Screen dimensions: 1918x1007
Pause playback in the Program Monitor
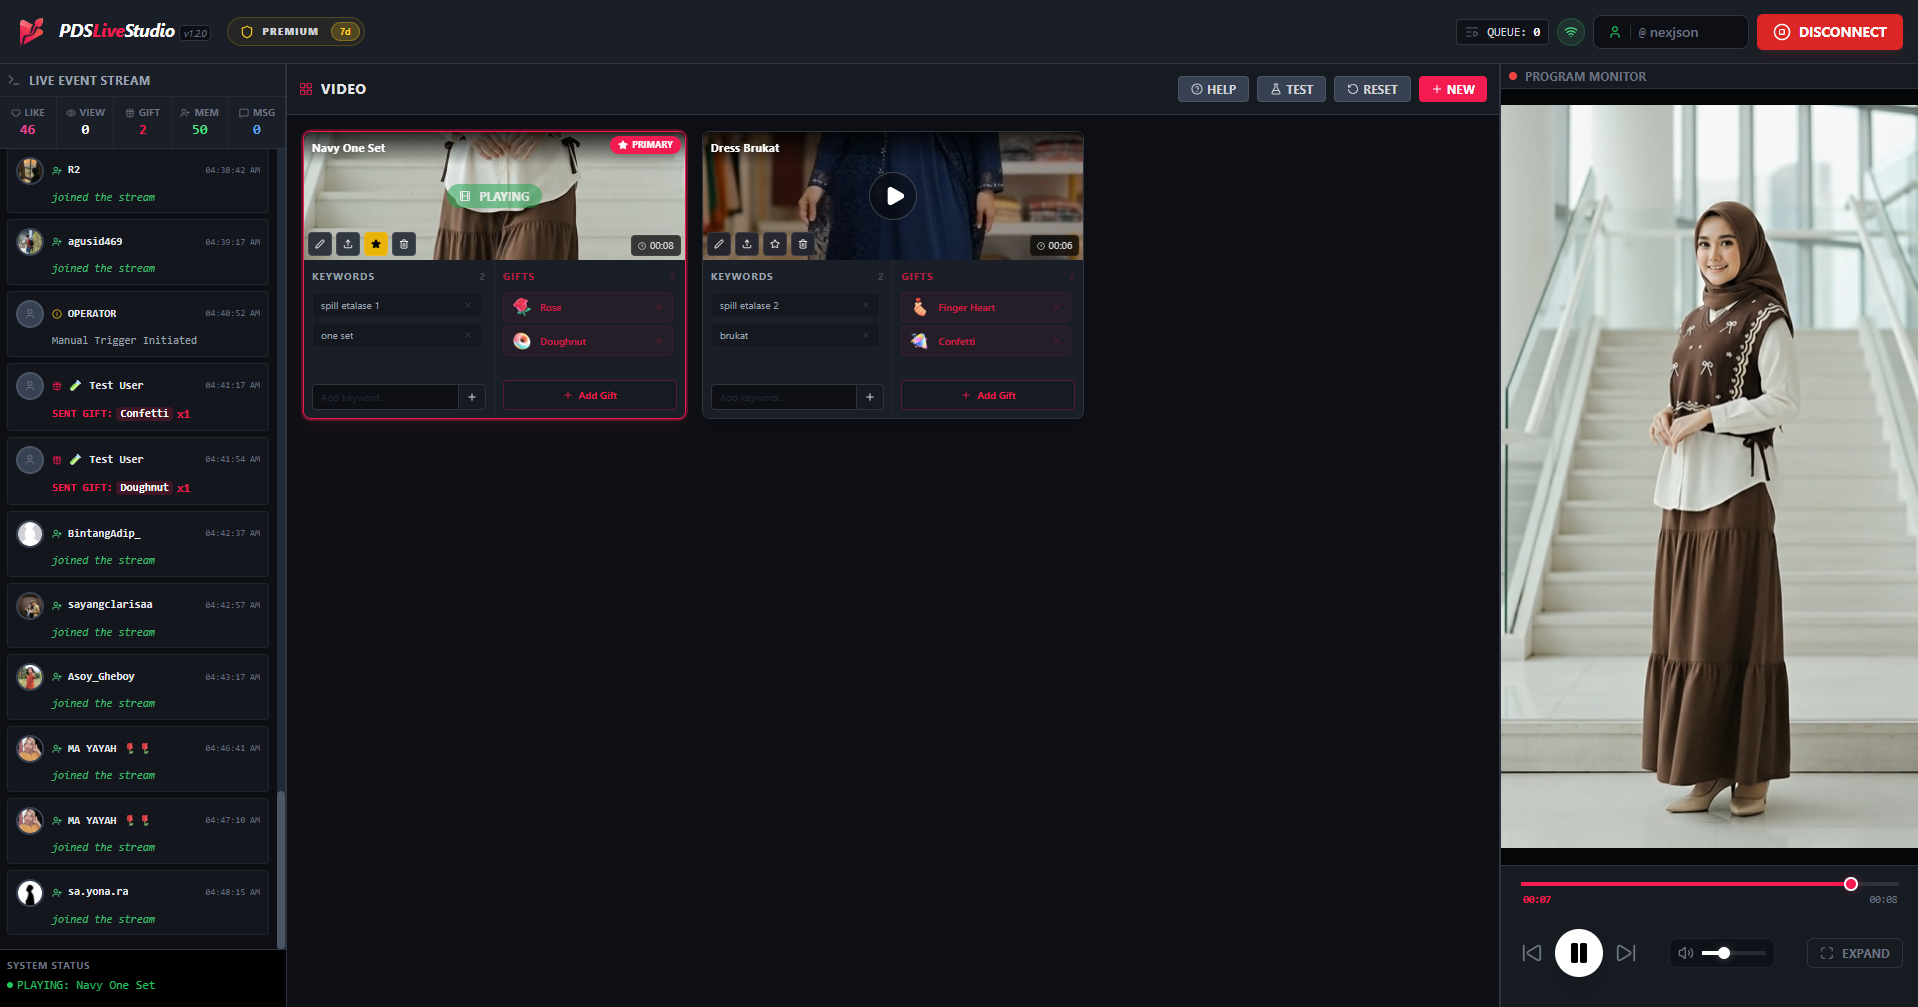coord(1578,953)
